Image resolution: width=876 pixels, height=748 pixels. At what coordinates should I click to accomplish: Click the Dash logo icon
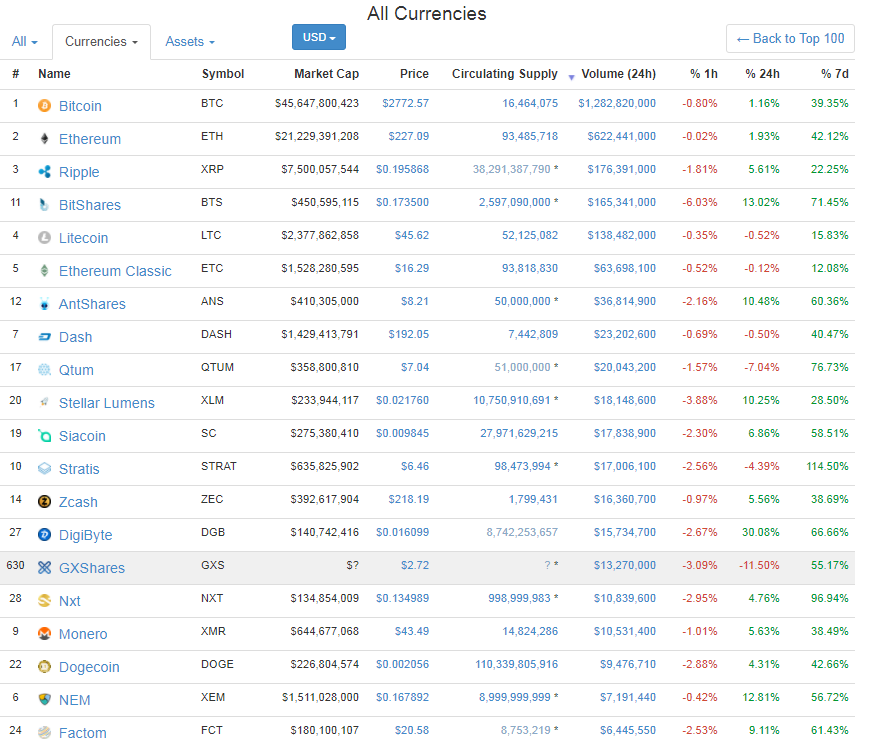point(45,336)
